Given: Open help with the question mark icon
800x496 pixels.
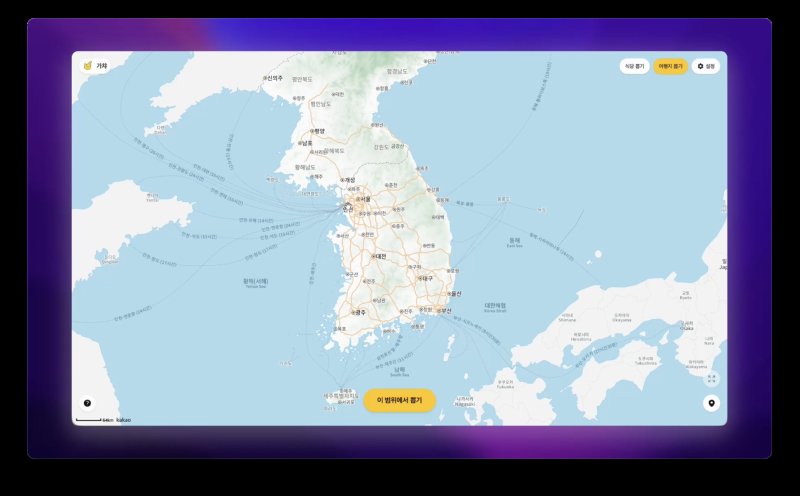Looking at the screenshot, I should click(87, 403).
